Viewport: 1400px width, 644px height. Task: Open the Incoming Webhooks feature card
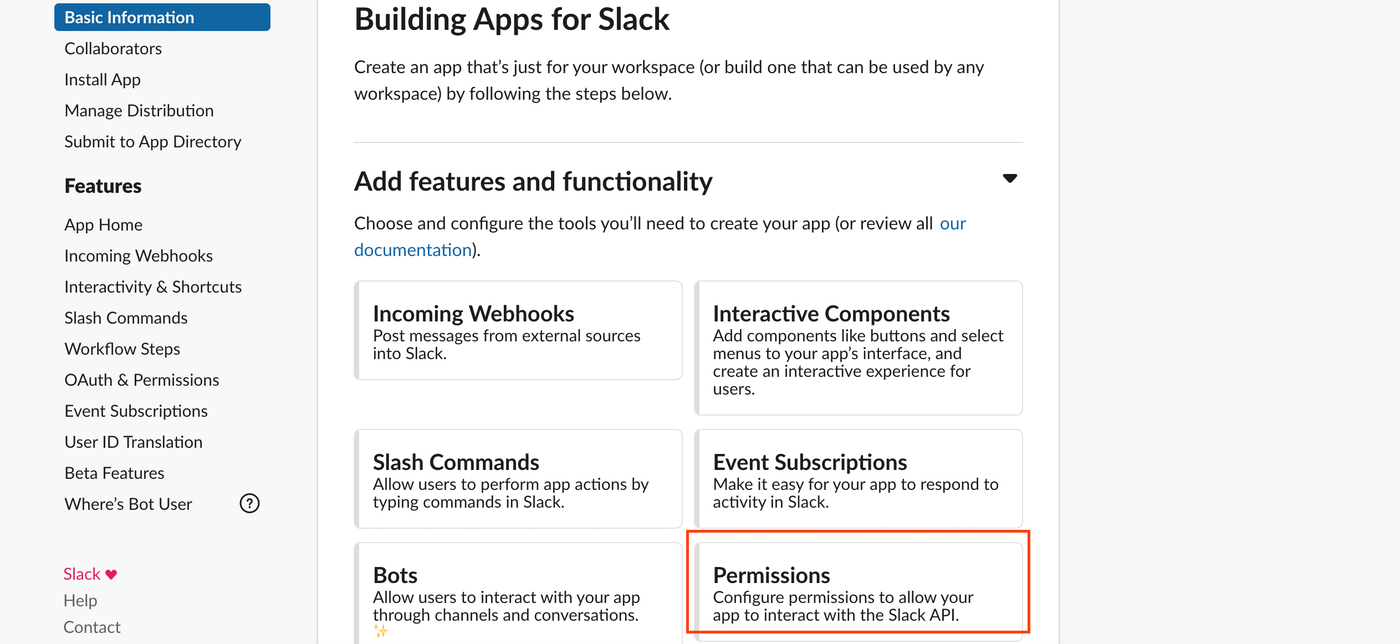[518, 330]
